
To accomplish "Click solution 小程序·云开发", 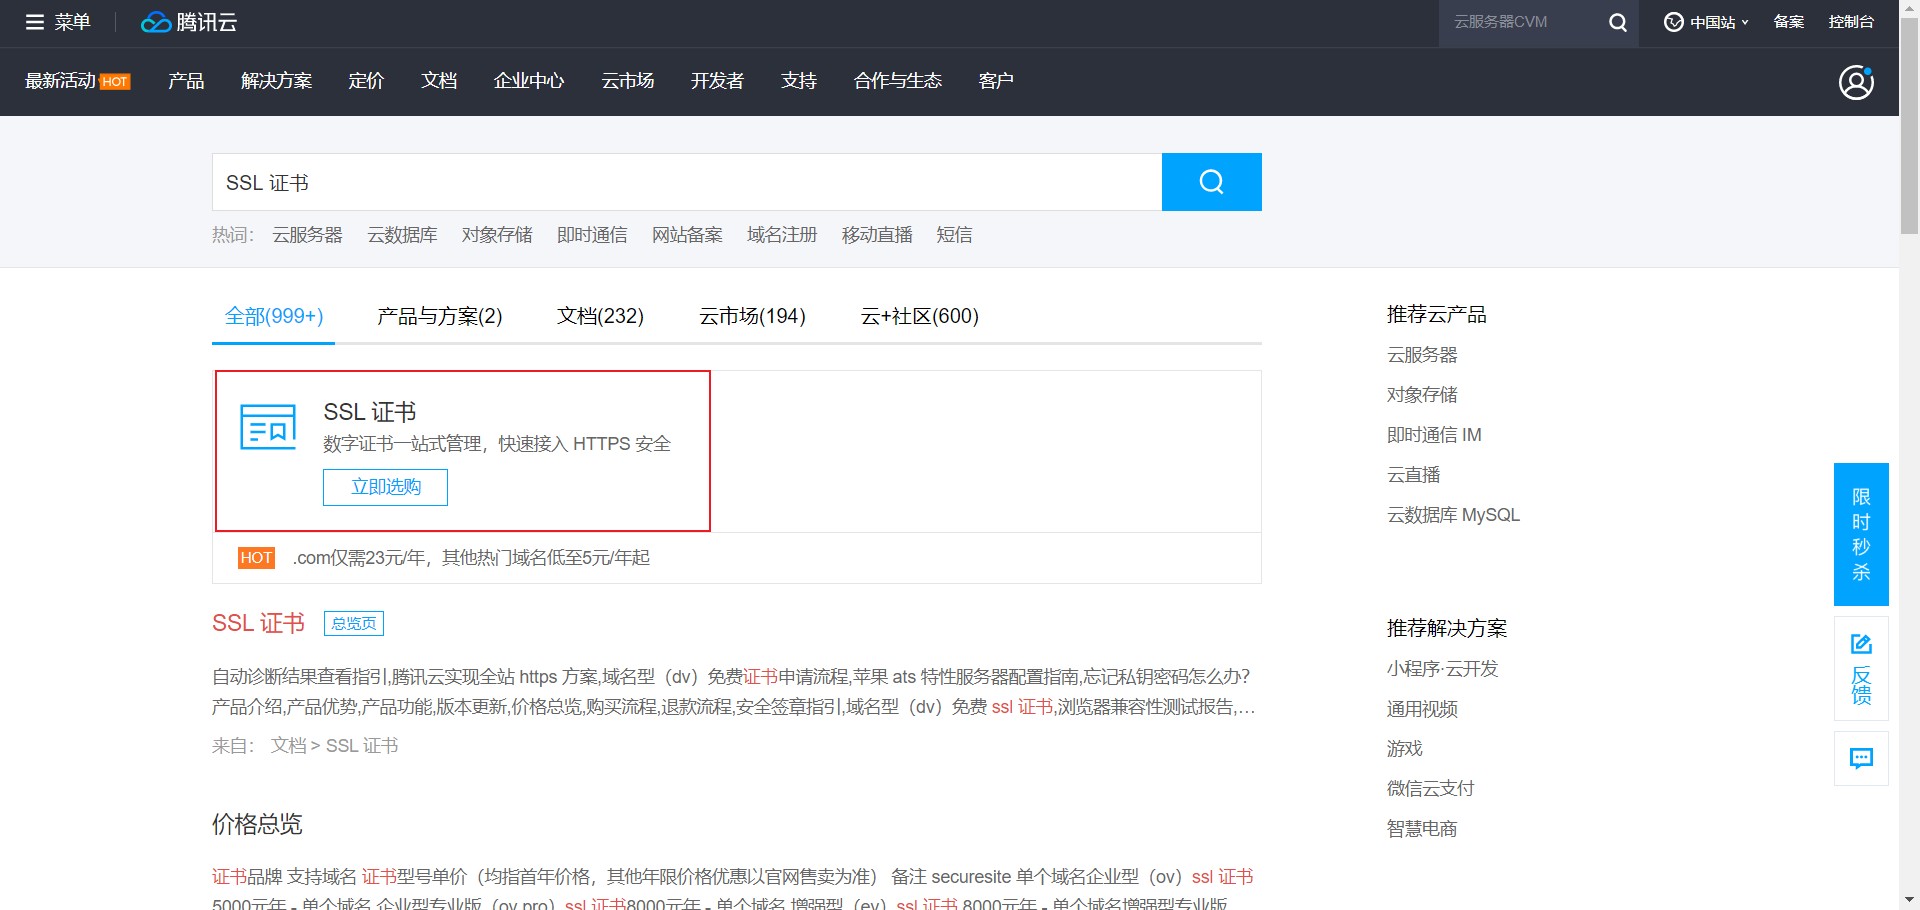I will click(1442, 669).
